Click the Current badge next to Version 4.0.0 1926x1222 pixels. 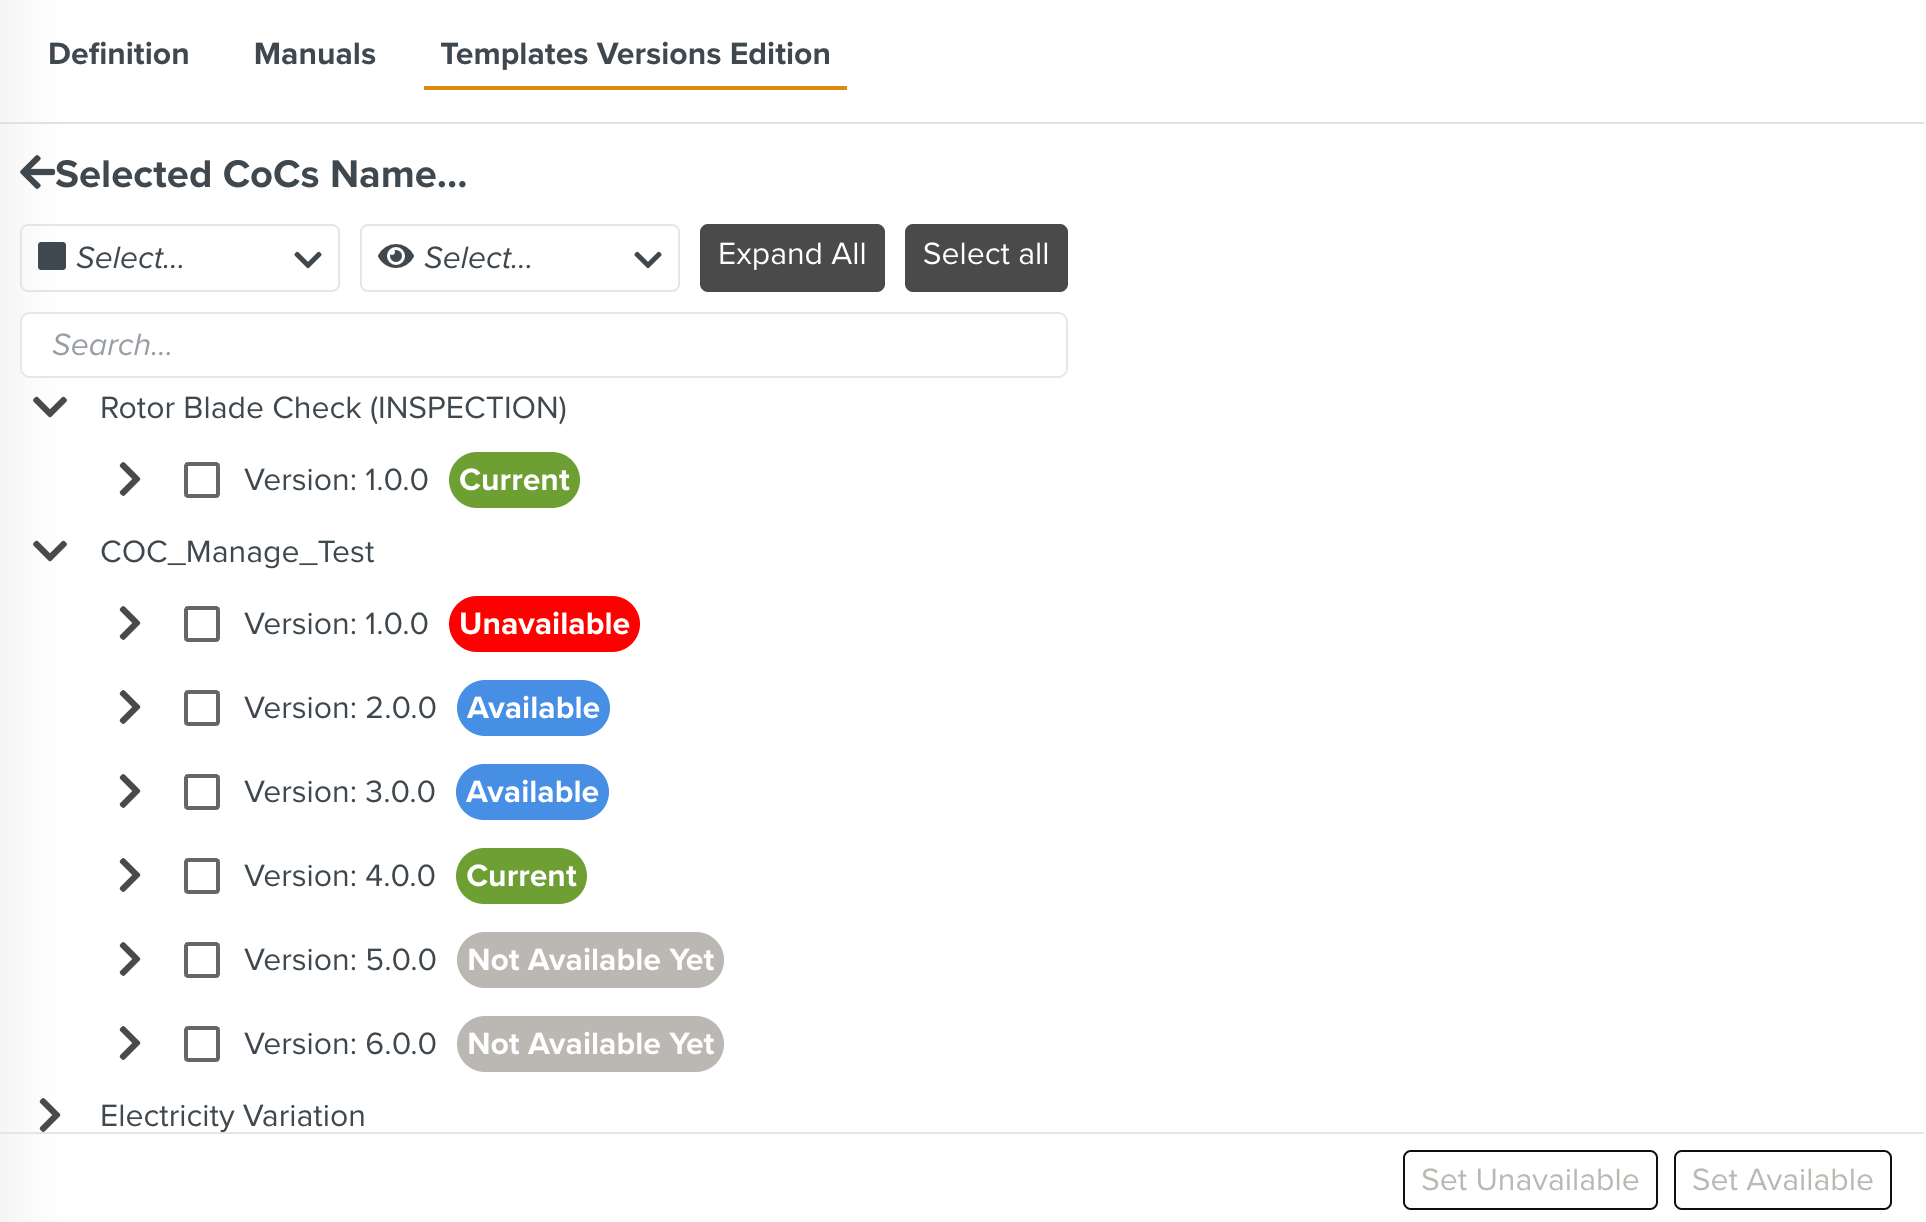pyautogui.click(x=520, y=875)
